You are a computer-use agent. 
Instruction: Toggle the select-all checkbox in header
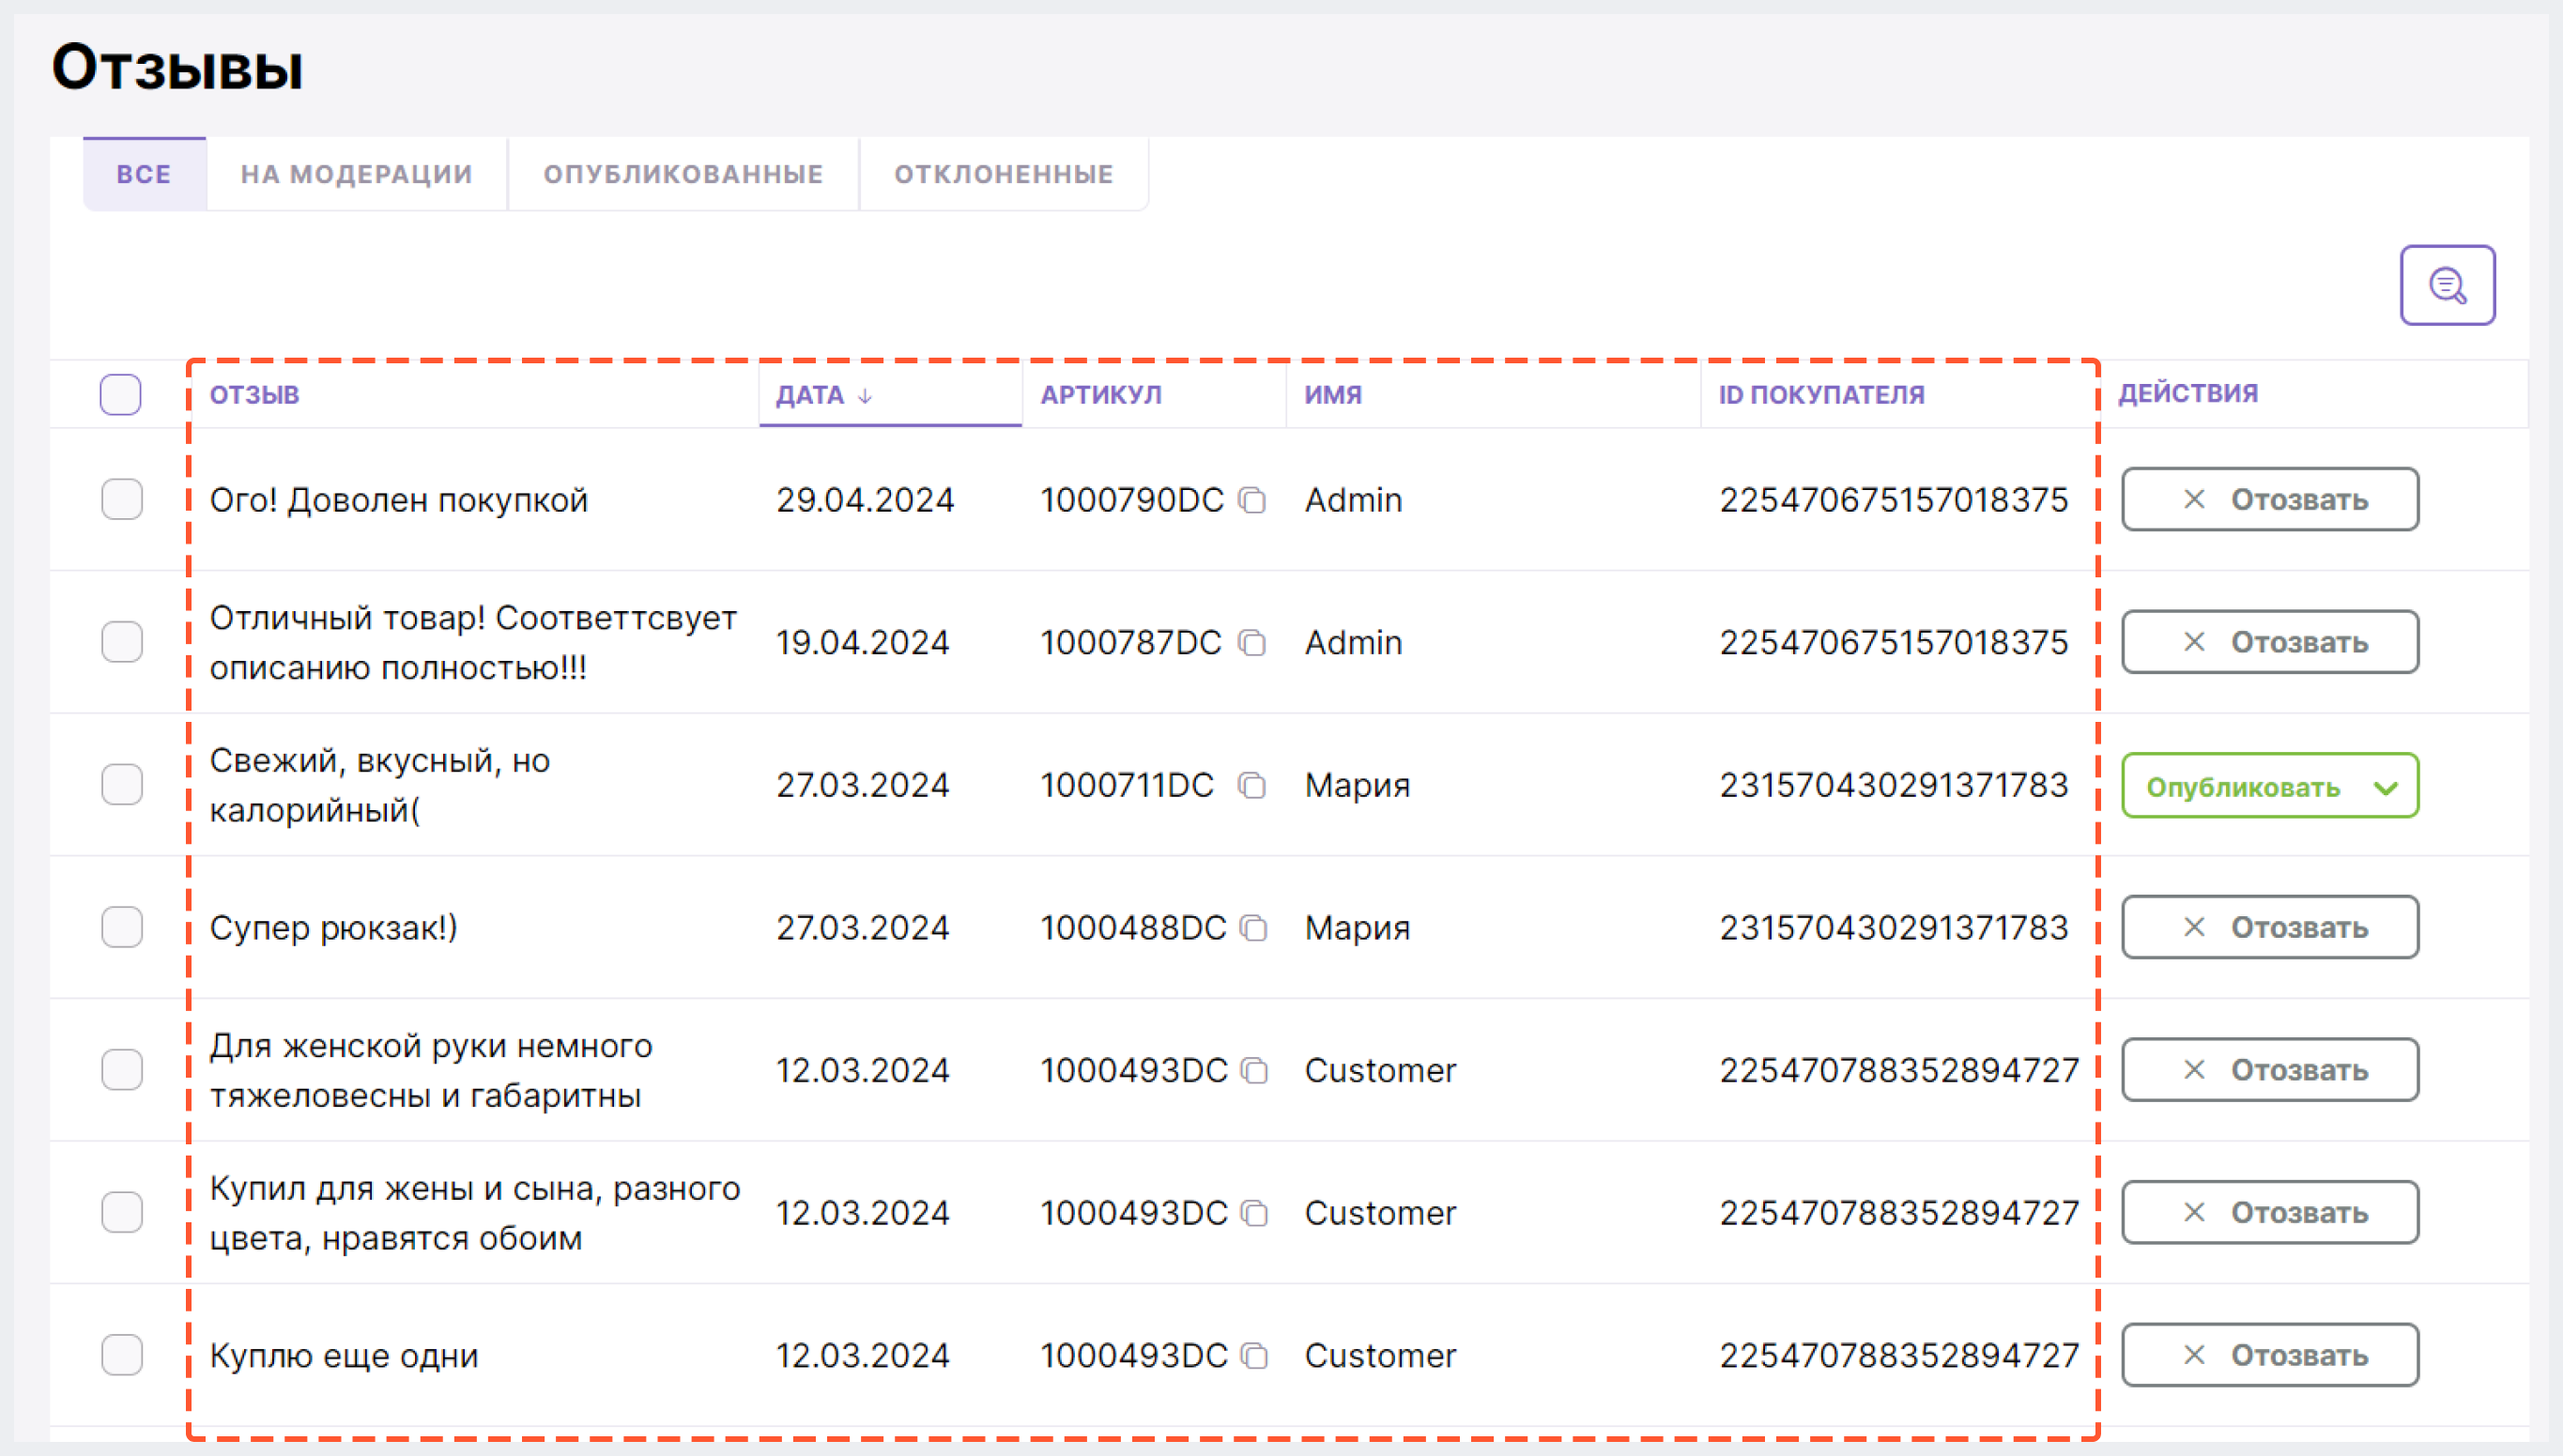(x=120, y=394)
